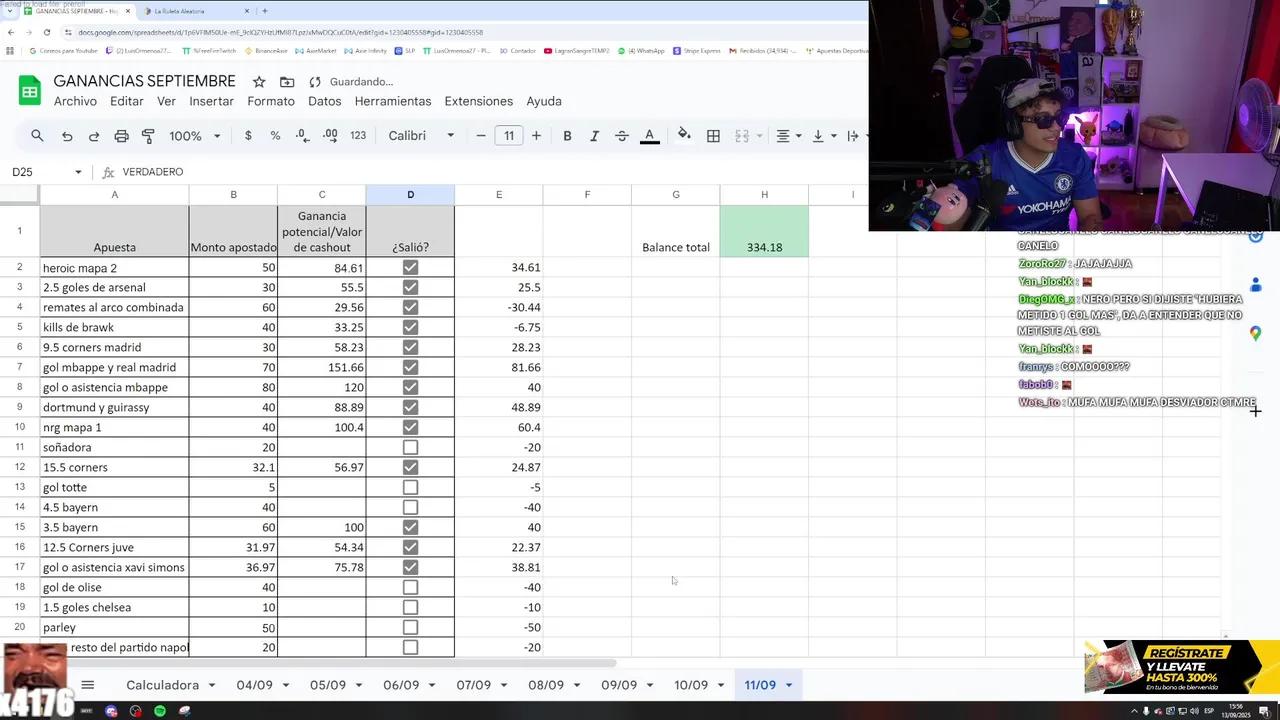1280x720 pixels.
Task: Open vertical align dropdown
Action: click(x=823, y=136)
